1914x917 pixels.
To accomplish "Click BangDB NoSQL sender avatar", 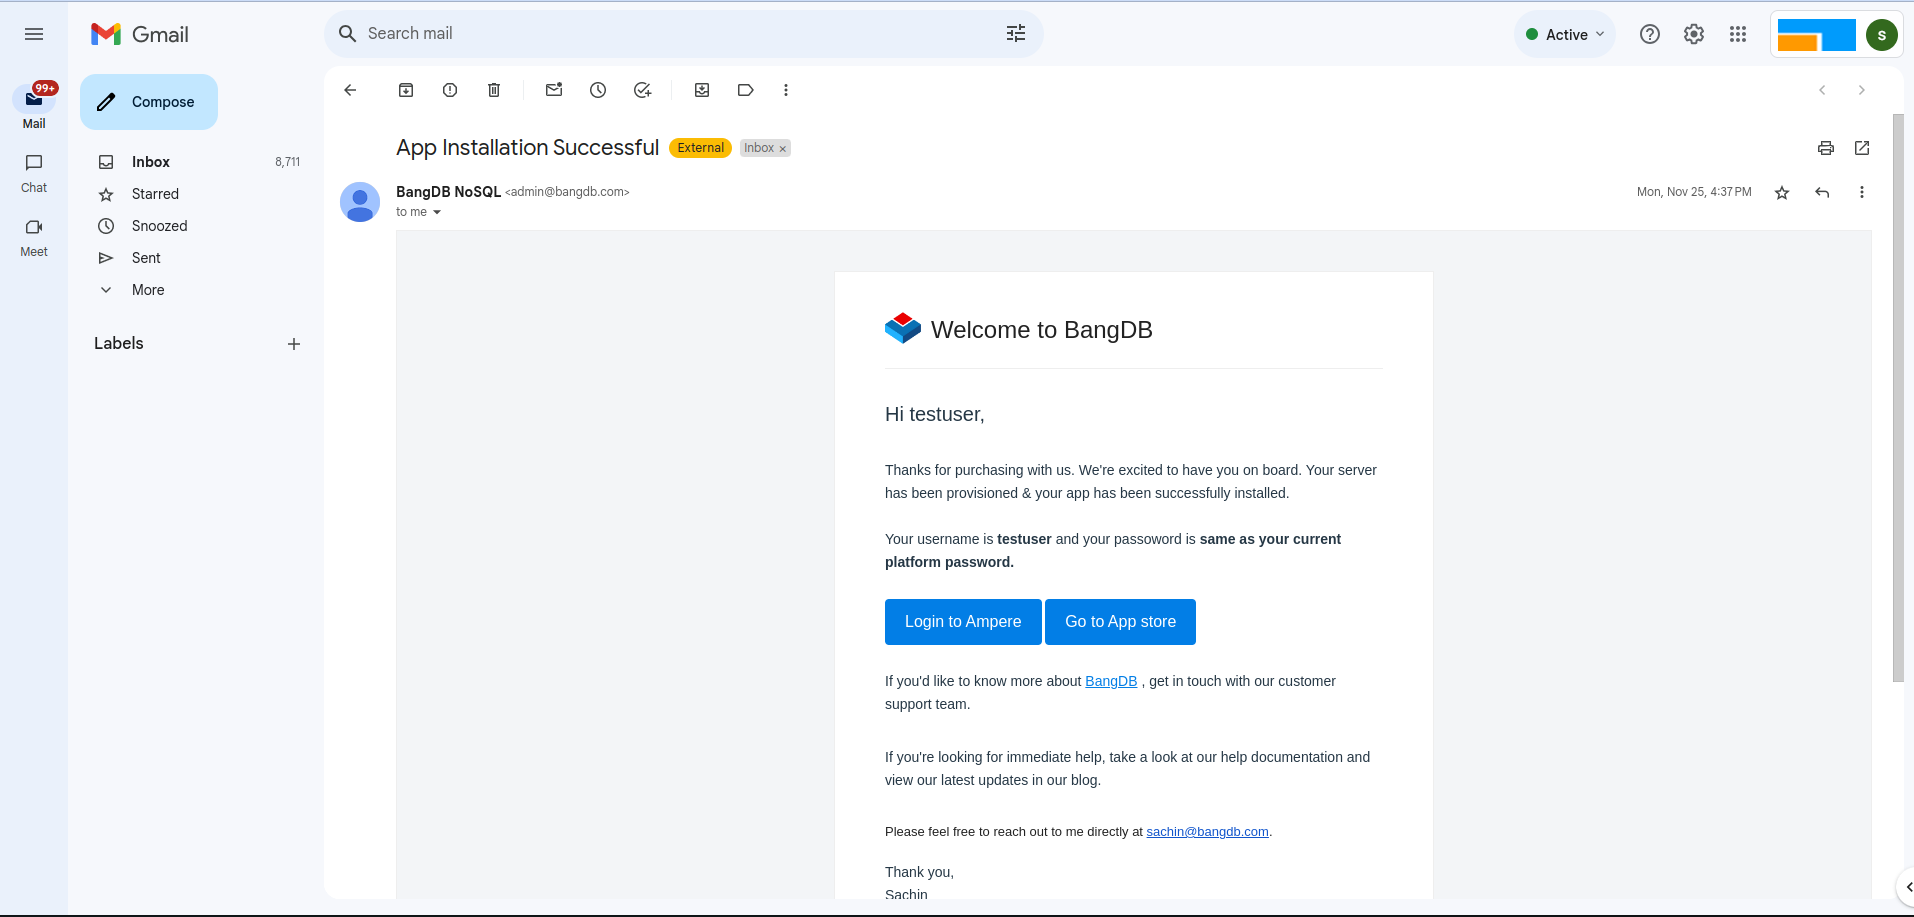I will (360, 202).
